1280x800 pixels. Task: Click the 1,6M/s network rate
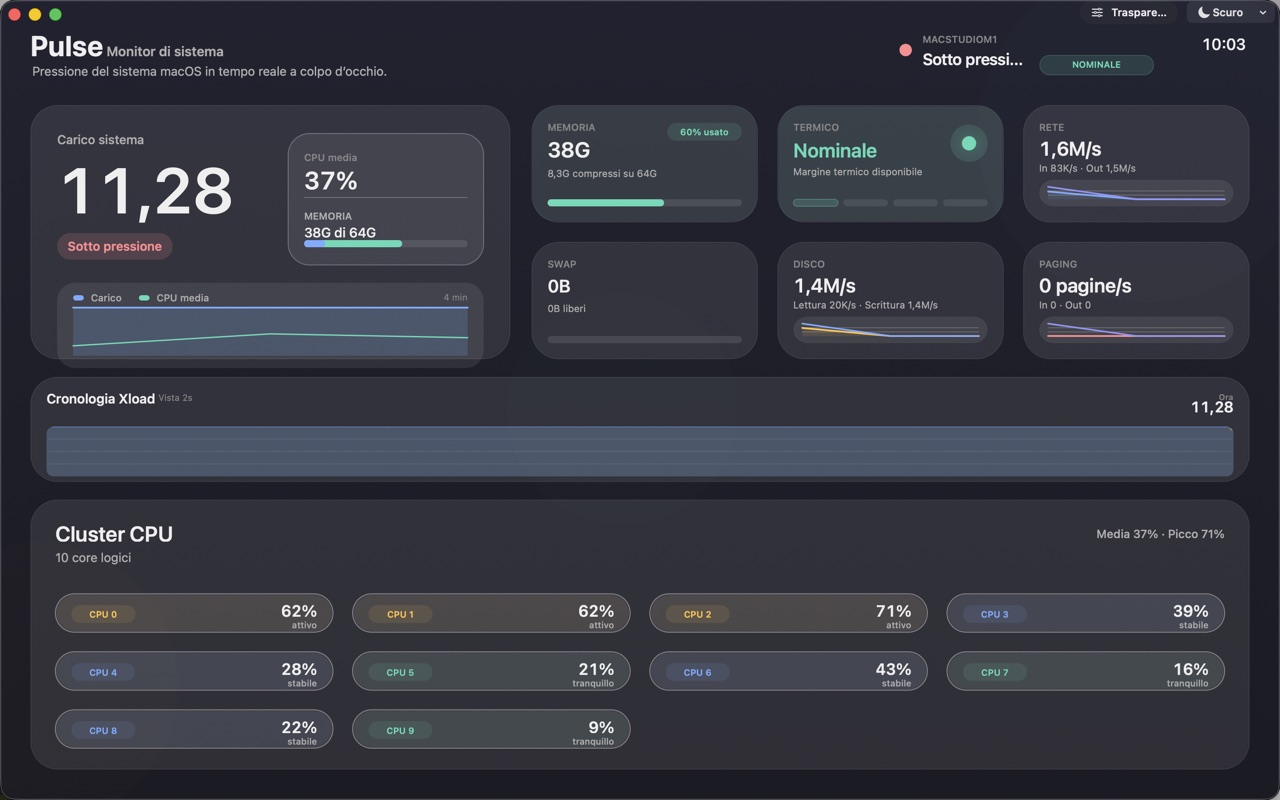point(1070,149)
